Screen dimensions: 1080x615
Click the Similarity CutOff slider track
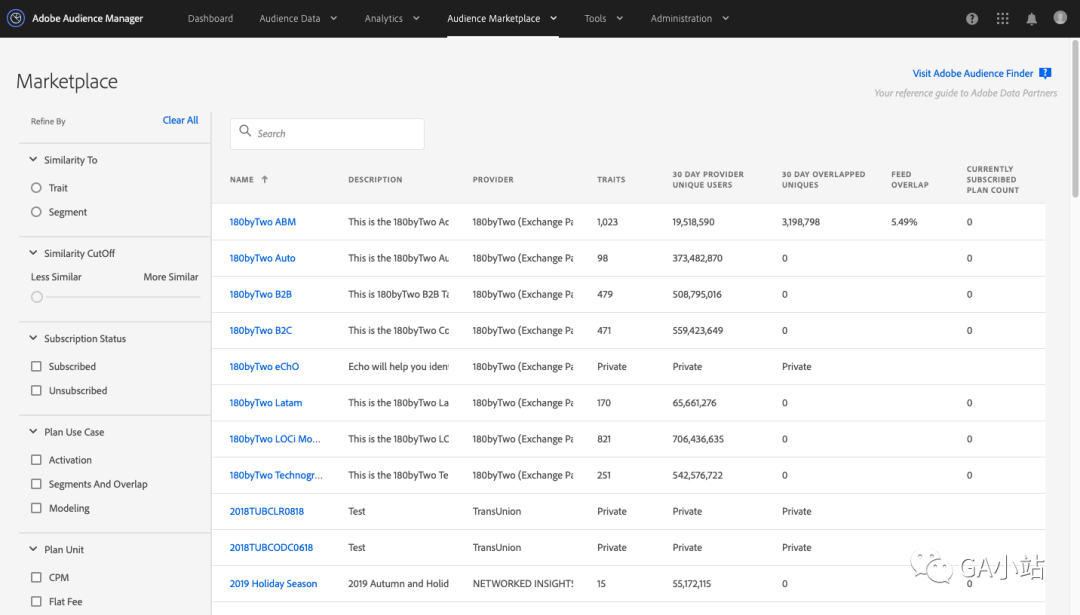coord(122,297)
